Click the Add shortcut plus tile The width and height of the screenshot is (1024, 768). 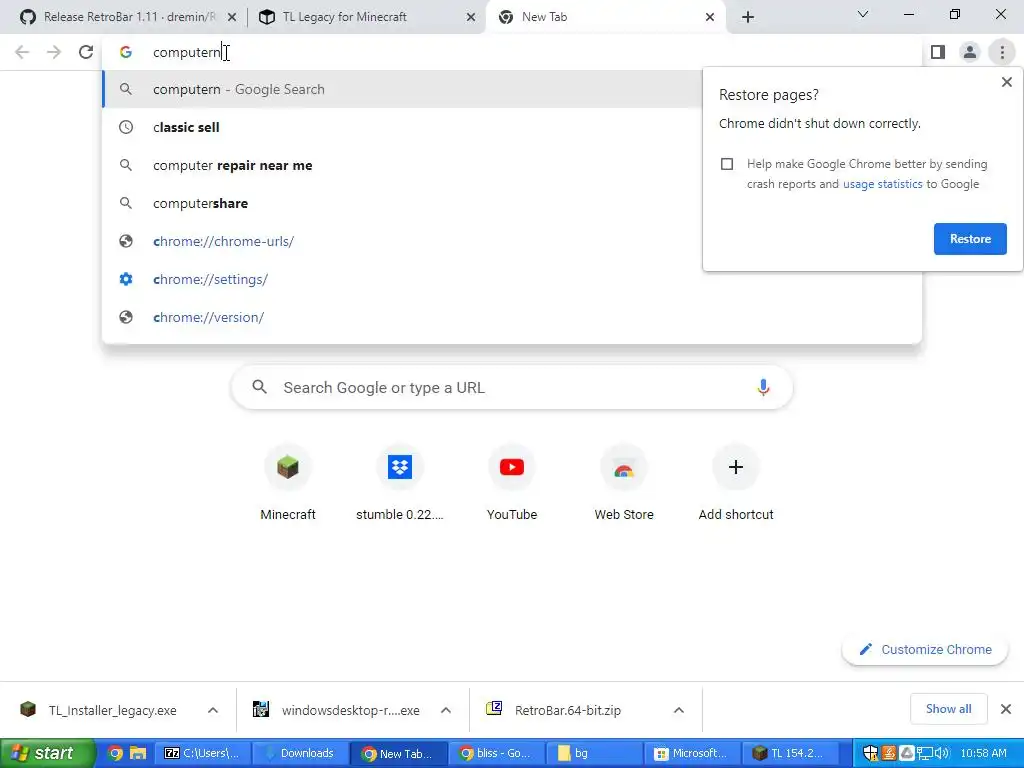click(736, 482)
